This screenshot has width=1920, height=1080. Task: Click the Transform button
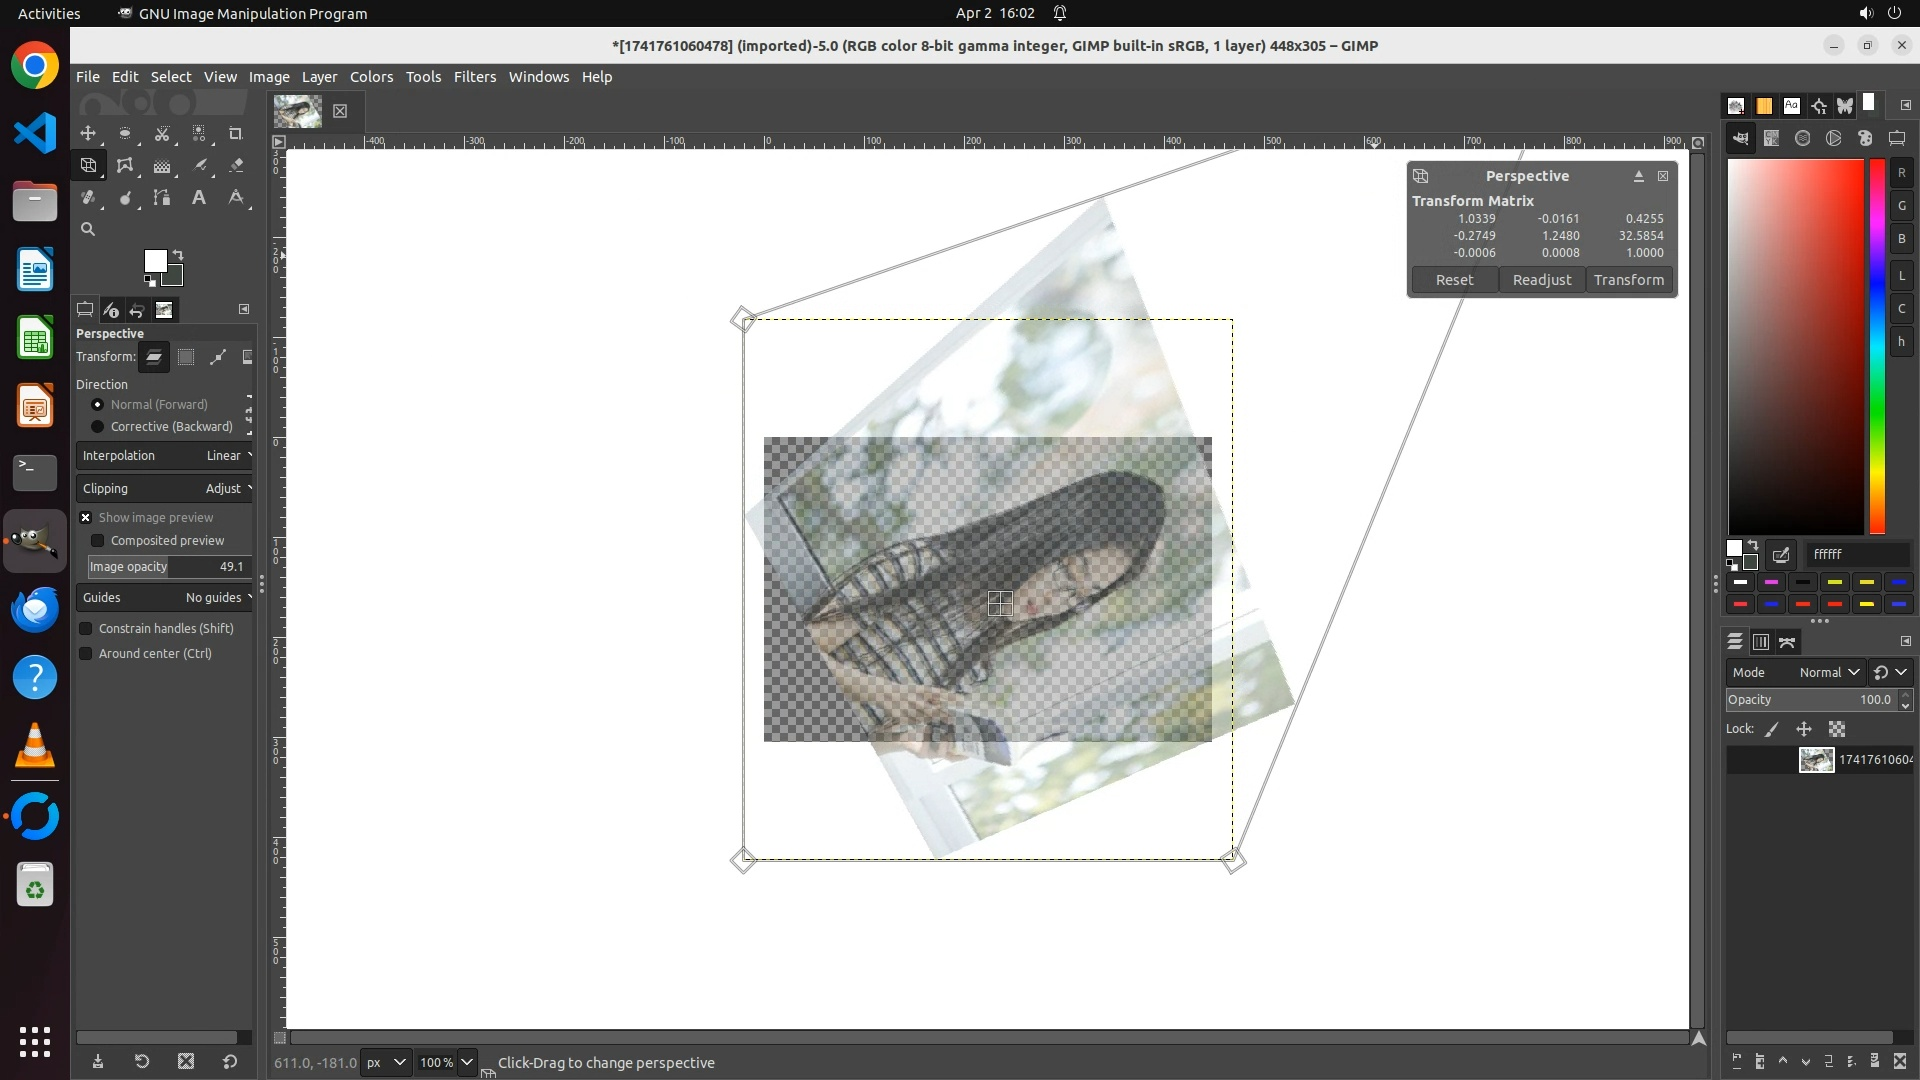pos(1628,280)
